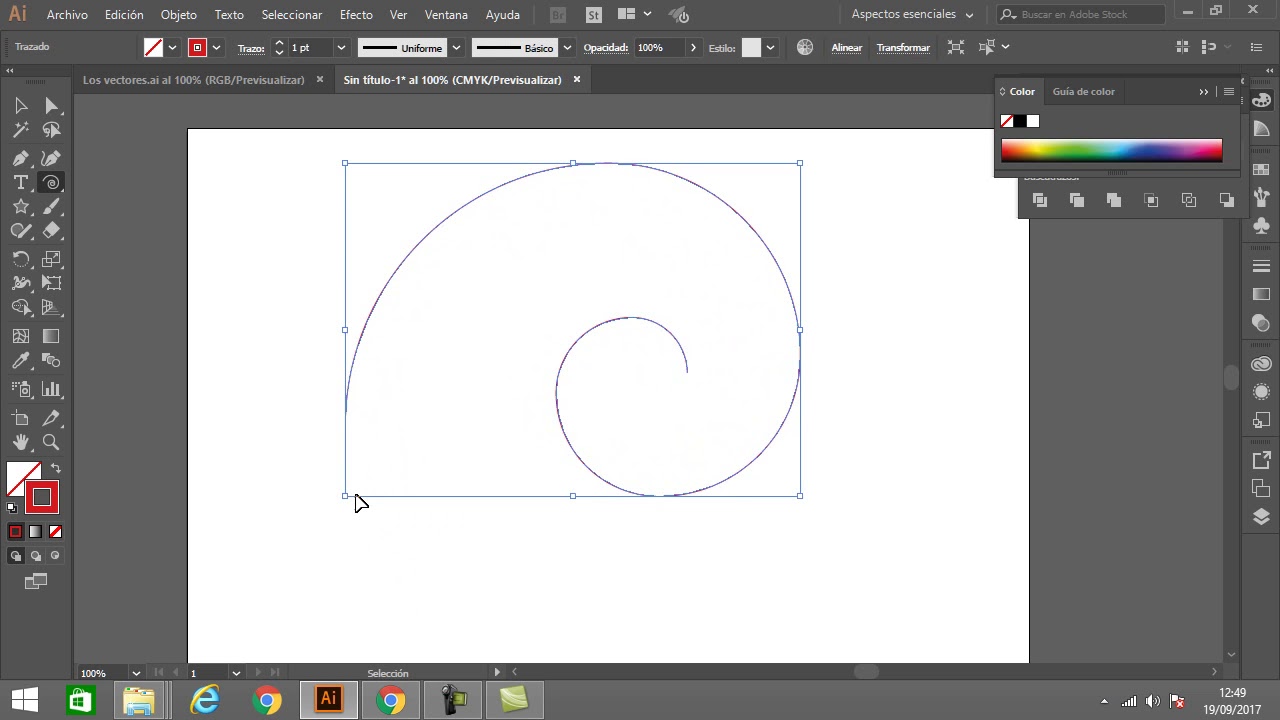Select the Scale tool
The height and width of the screenshot is (720, 1280).
coord(51,259)
